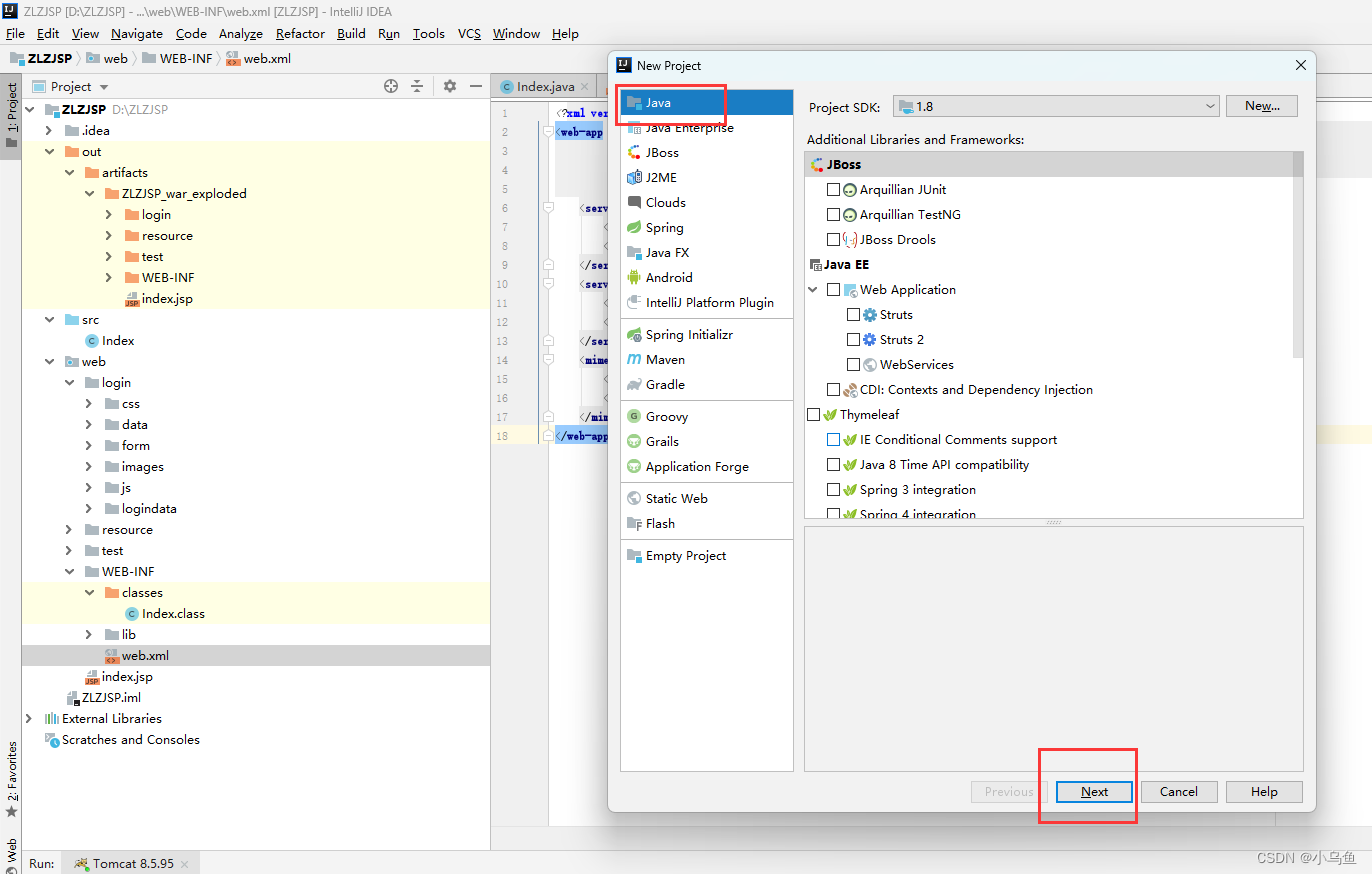This screenshot has height=874, width=1372.
Task: Choose Empty Project type
Action: click(x=706, y=556)
